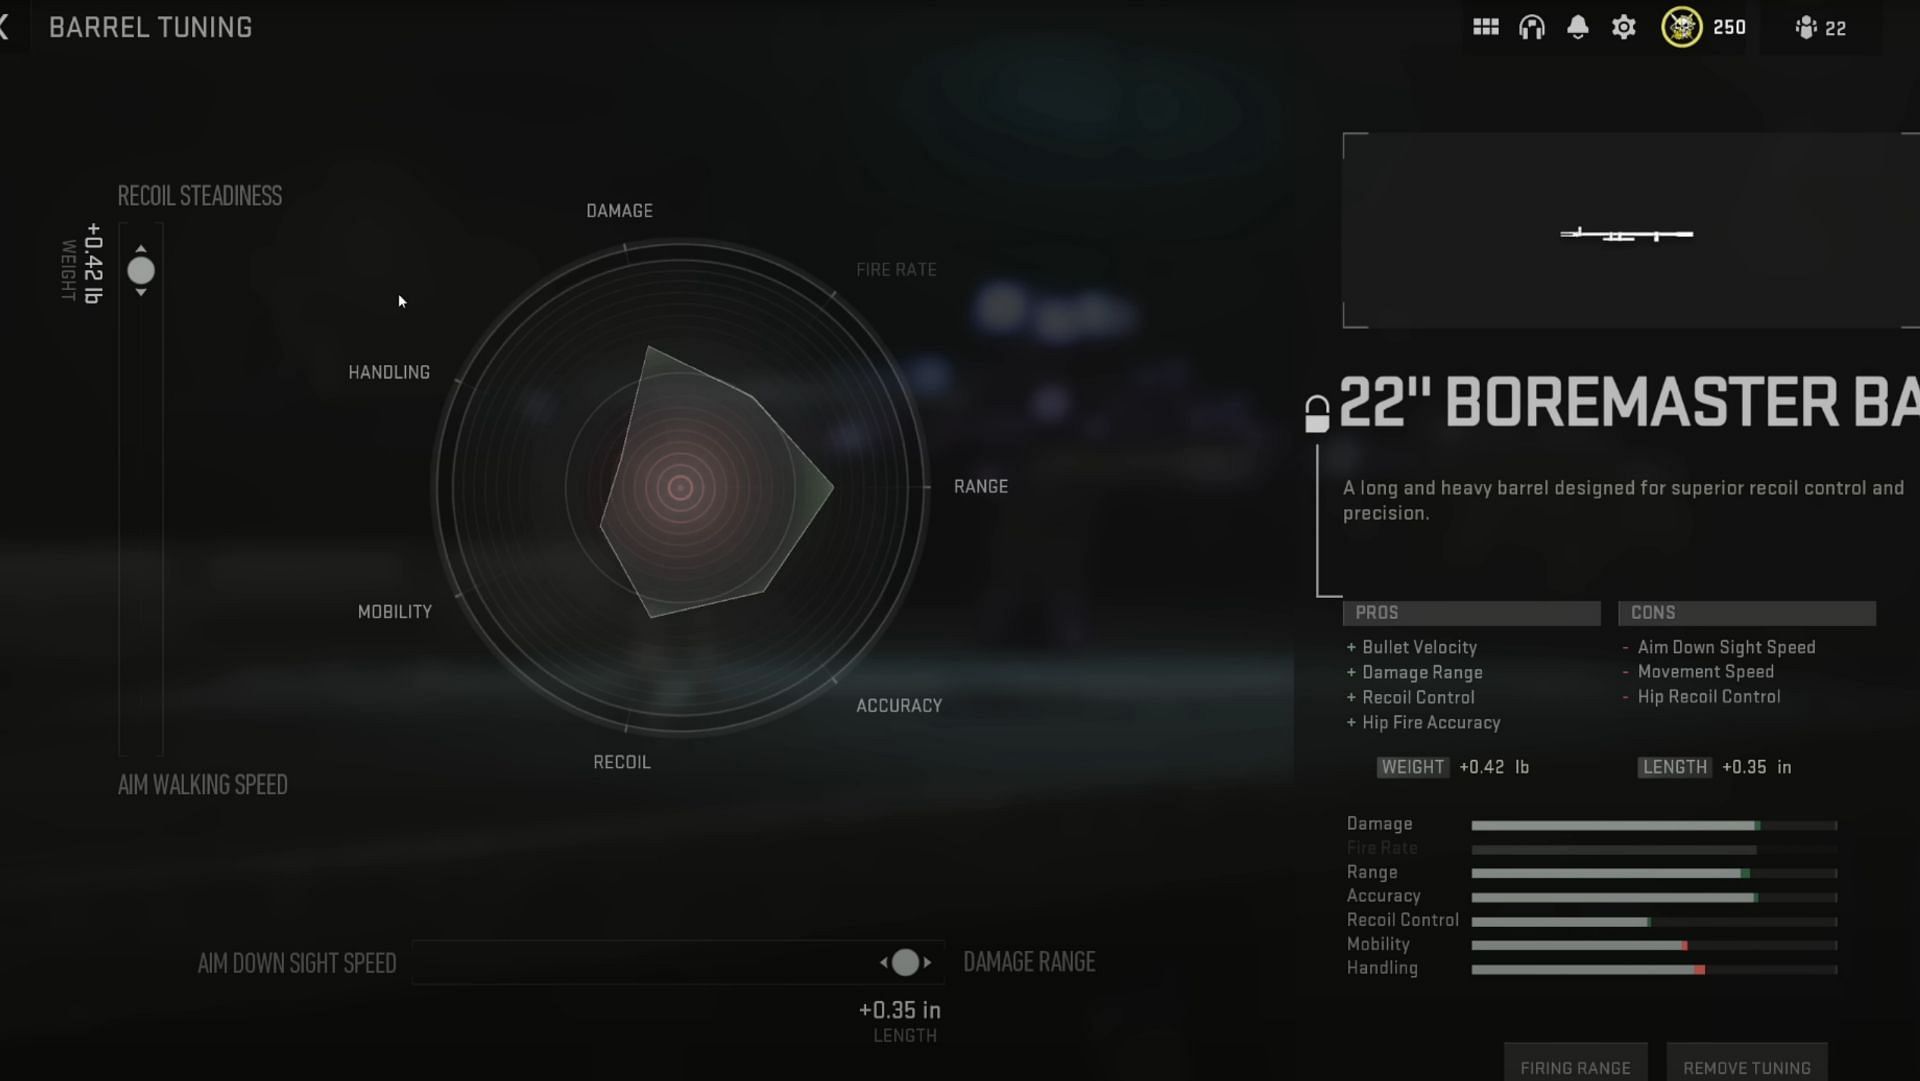
Task: Click the grid/menu icon top left
Action: coord(1485,28)
